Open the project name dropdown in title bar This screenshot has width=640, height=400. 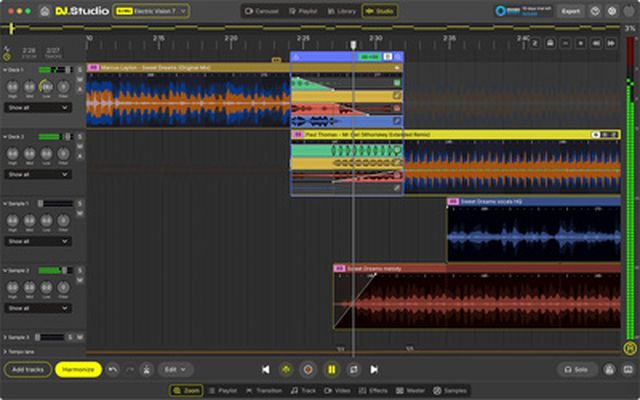[x=151, y=11]
